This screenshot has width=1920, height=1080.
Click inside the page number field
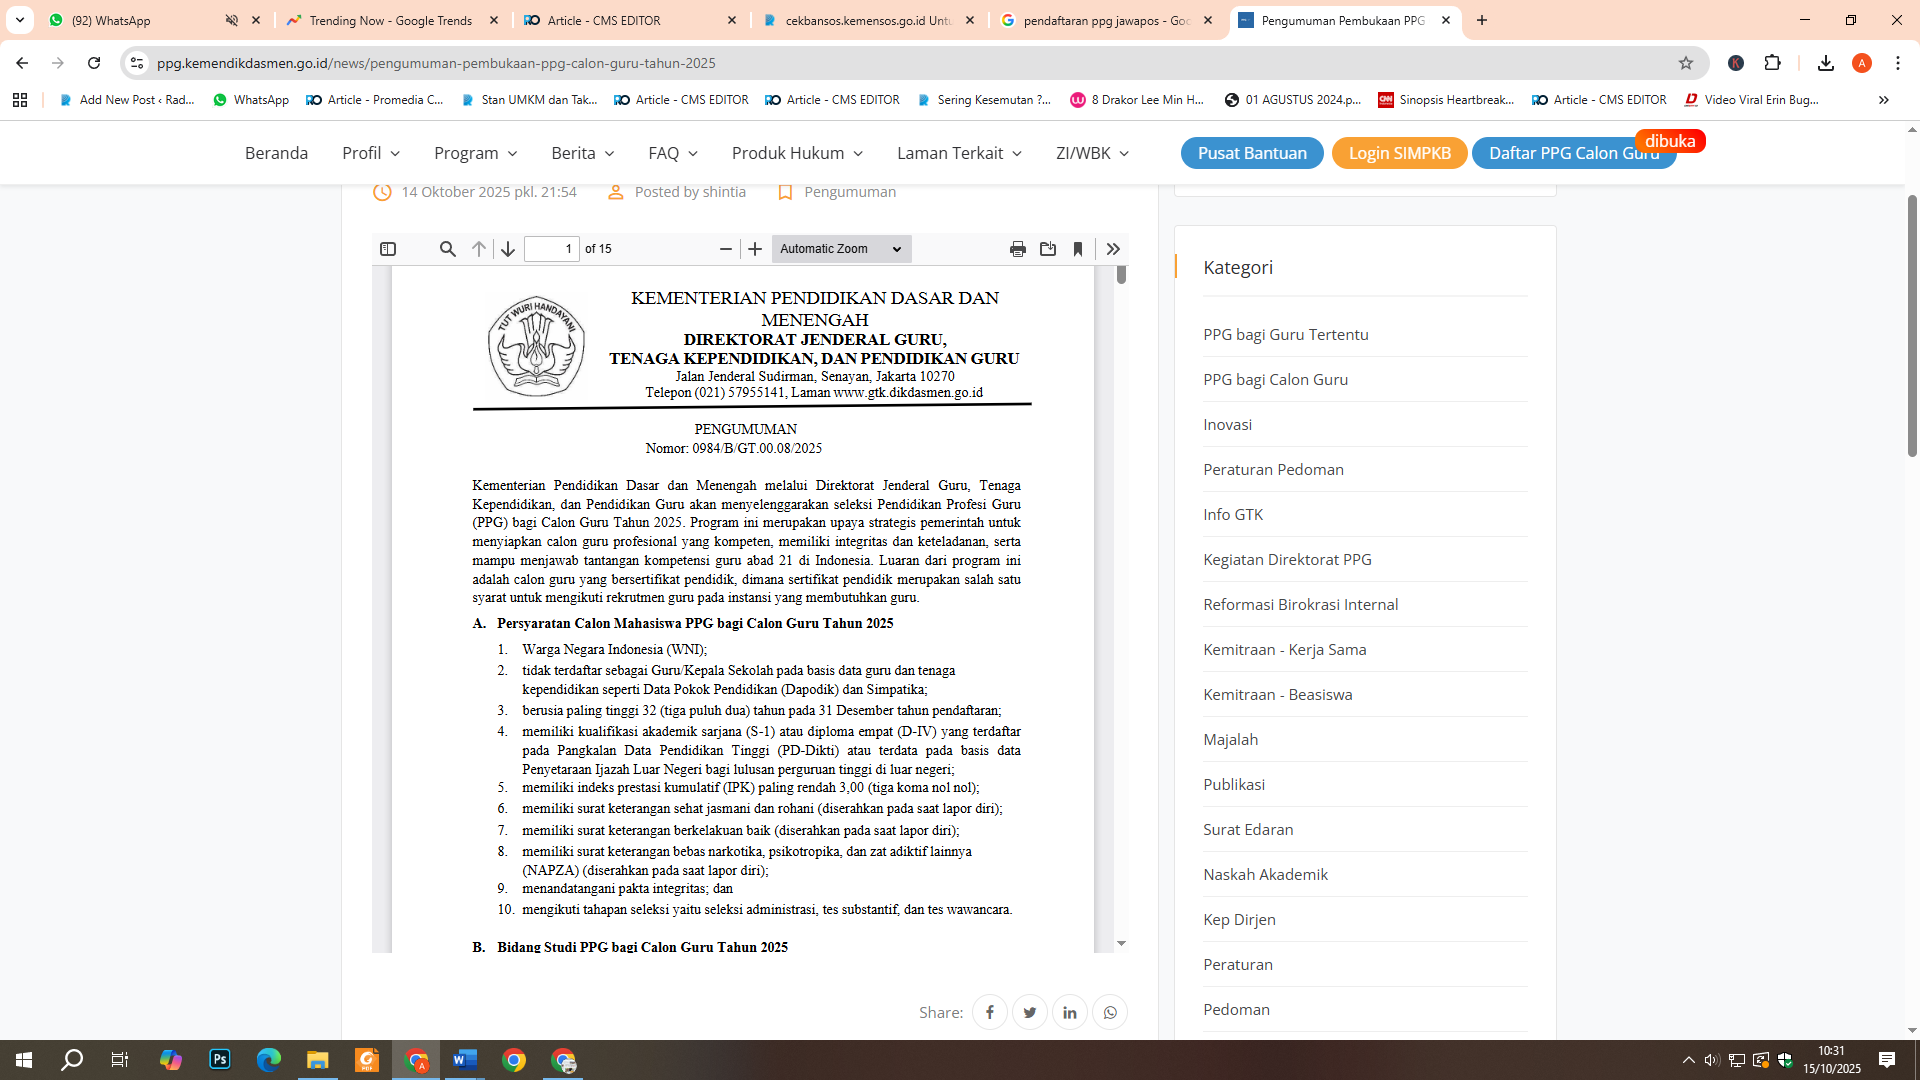(552, 249)
